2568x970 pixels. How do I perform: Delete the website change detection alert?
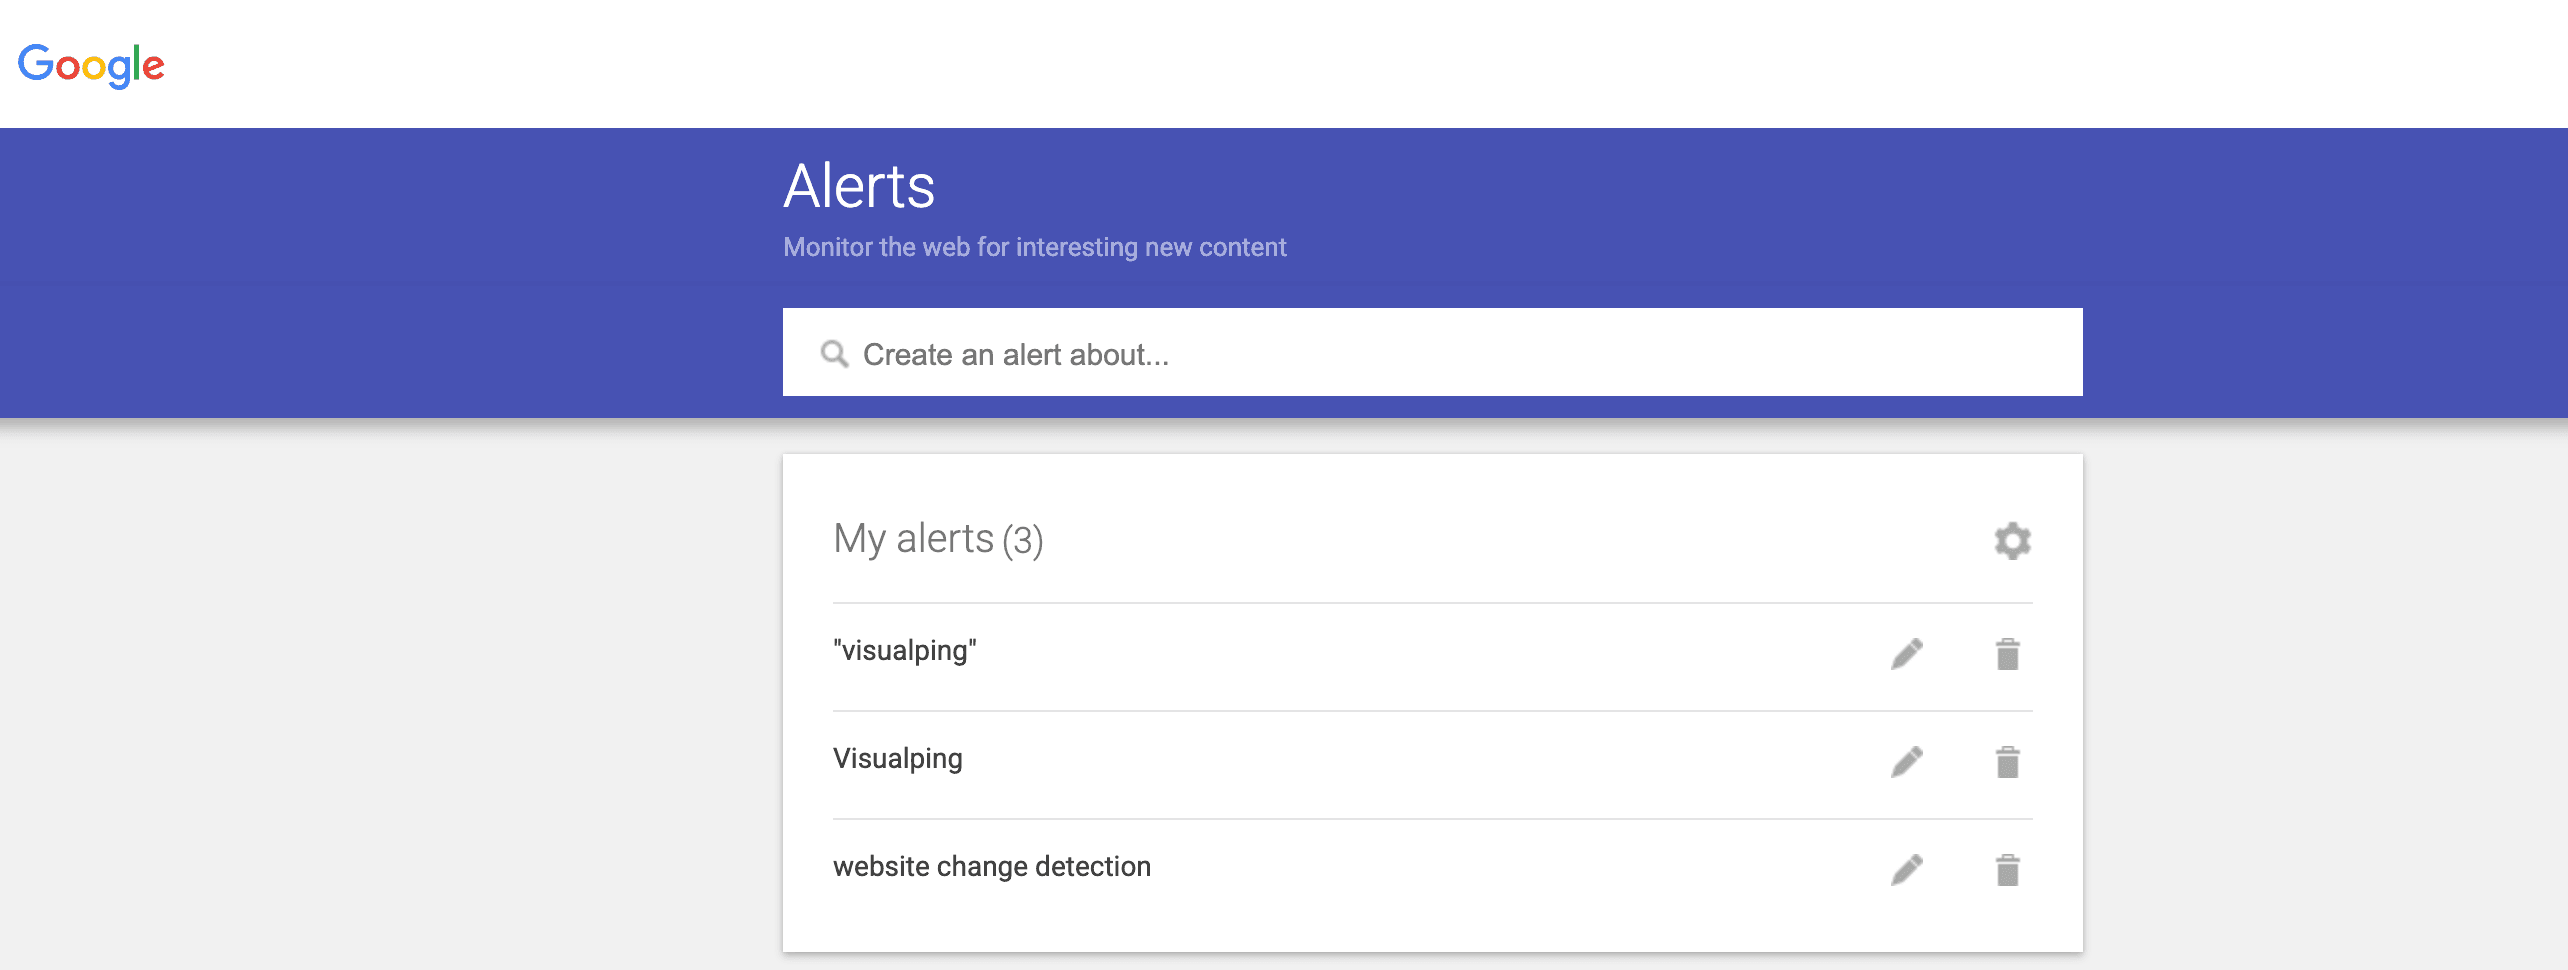pyautogui.click(x=2007, y=870)
